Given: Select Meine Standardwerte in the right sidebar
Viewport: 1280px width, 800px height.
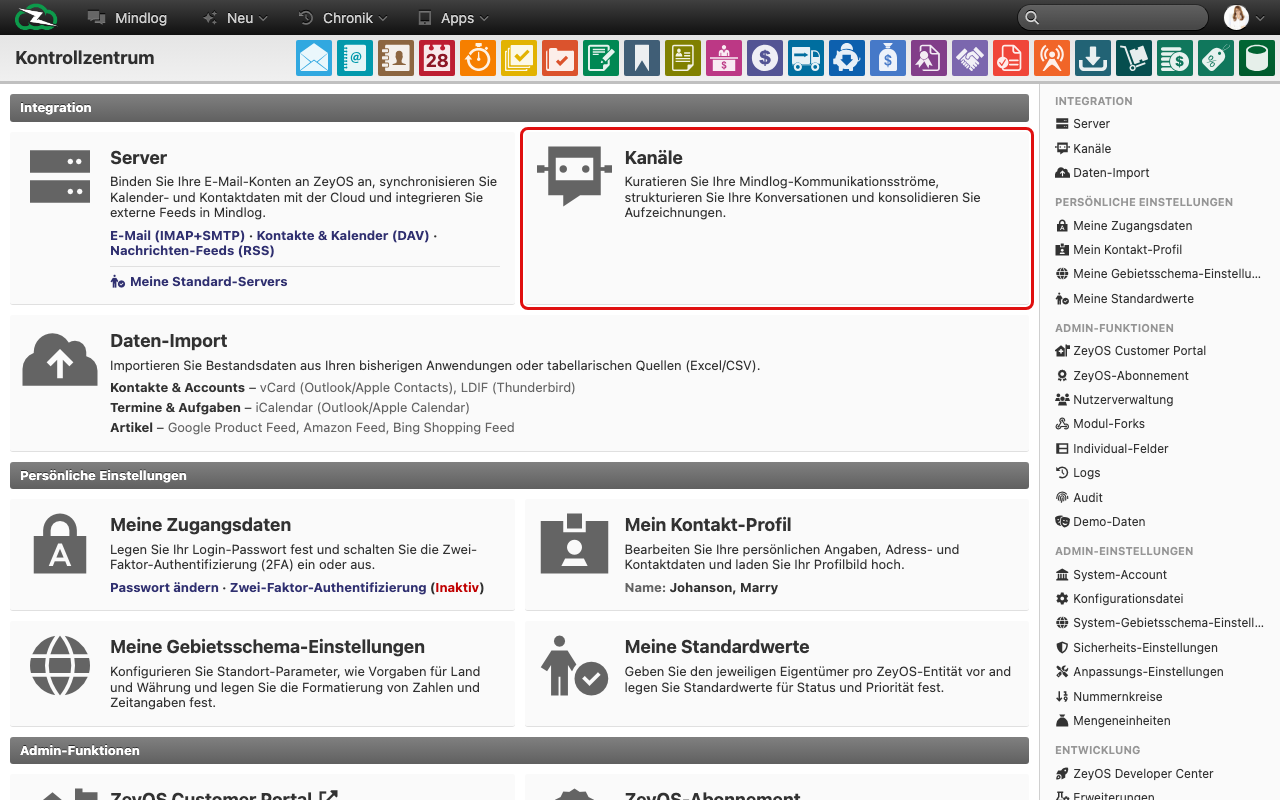Looking at the screenshot, I should click(x=1124, y=299).
